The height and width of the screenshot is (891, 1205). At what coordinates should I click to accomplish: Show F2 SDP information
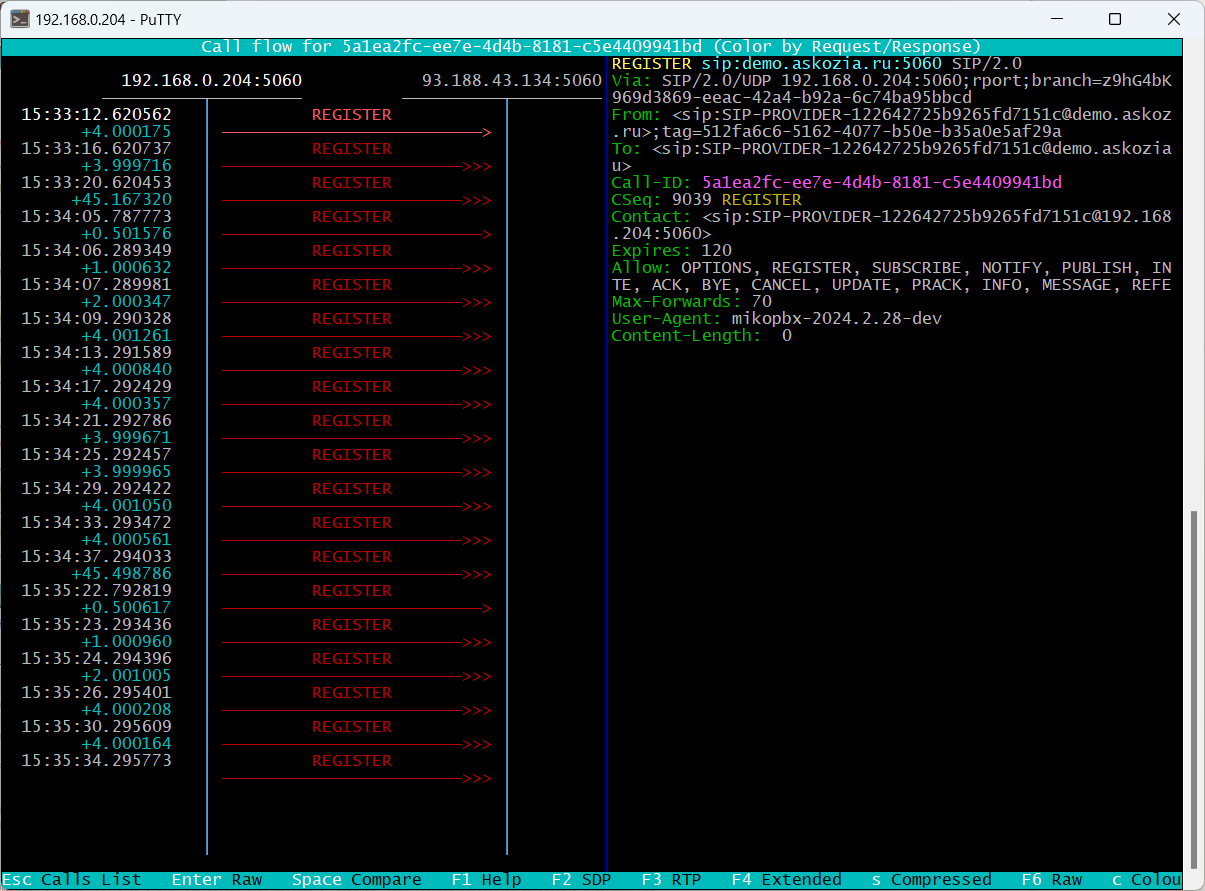coord(581,880)
